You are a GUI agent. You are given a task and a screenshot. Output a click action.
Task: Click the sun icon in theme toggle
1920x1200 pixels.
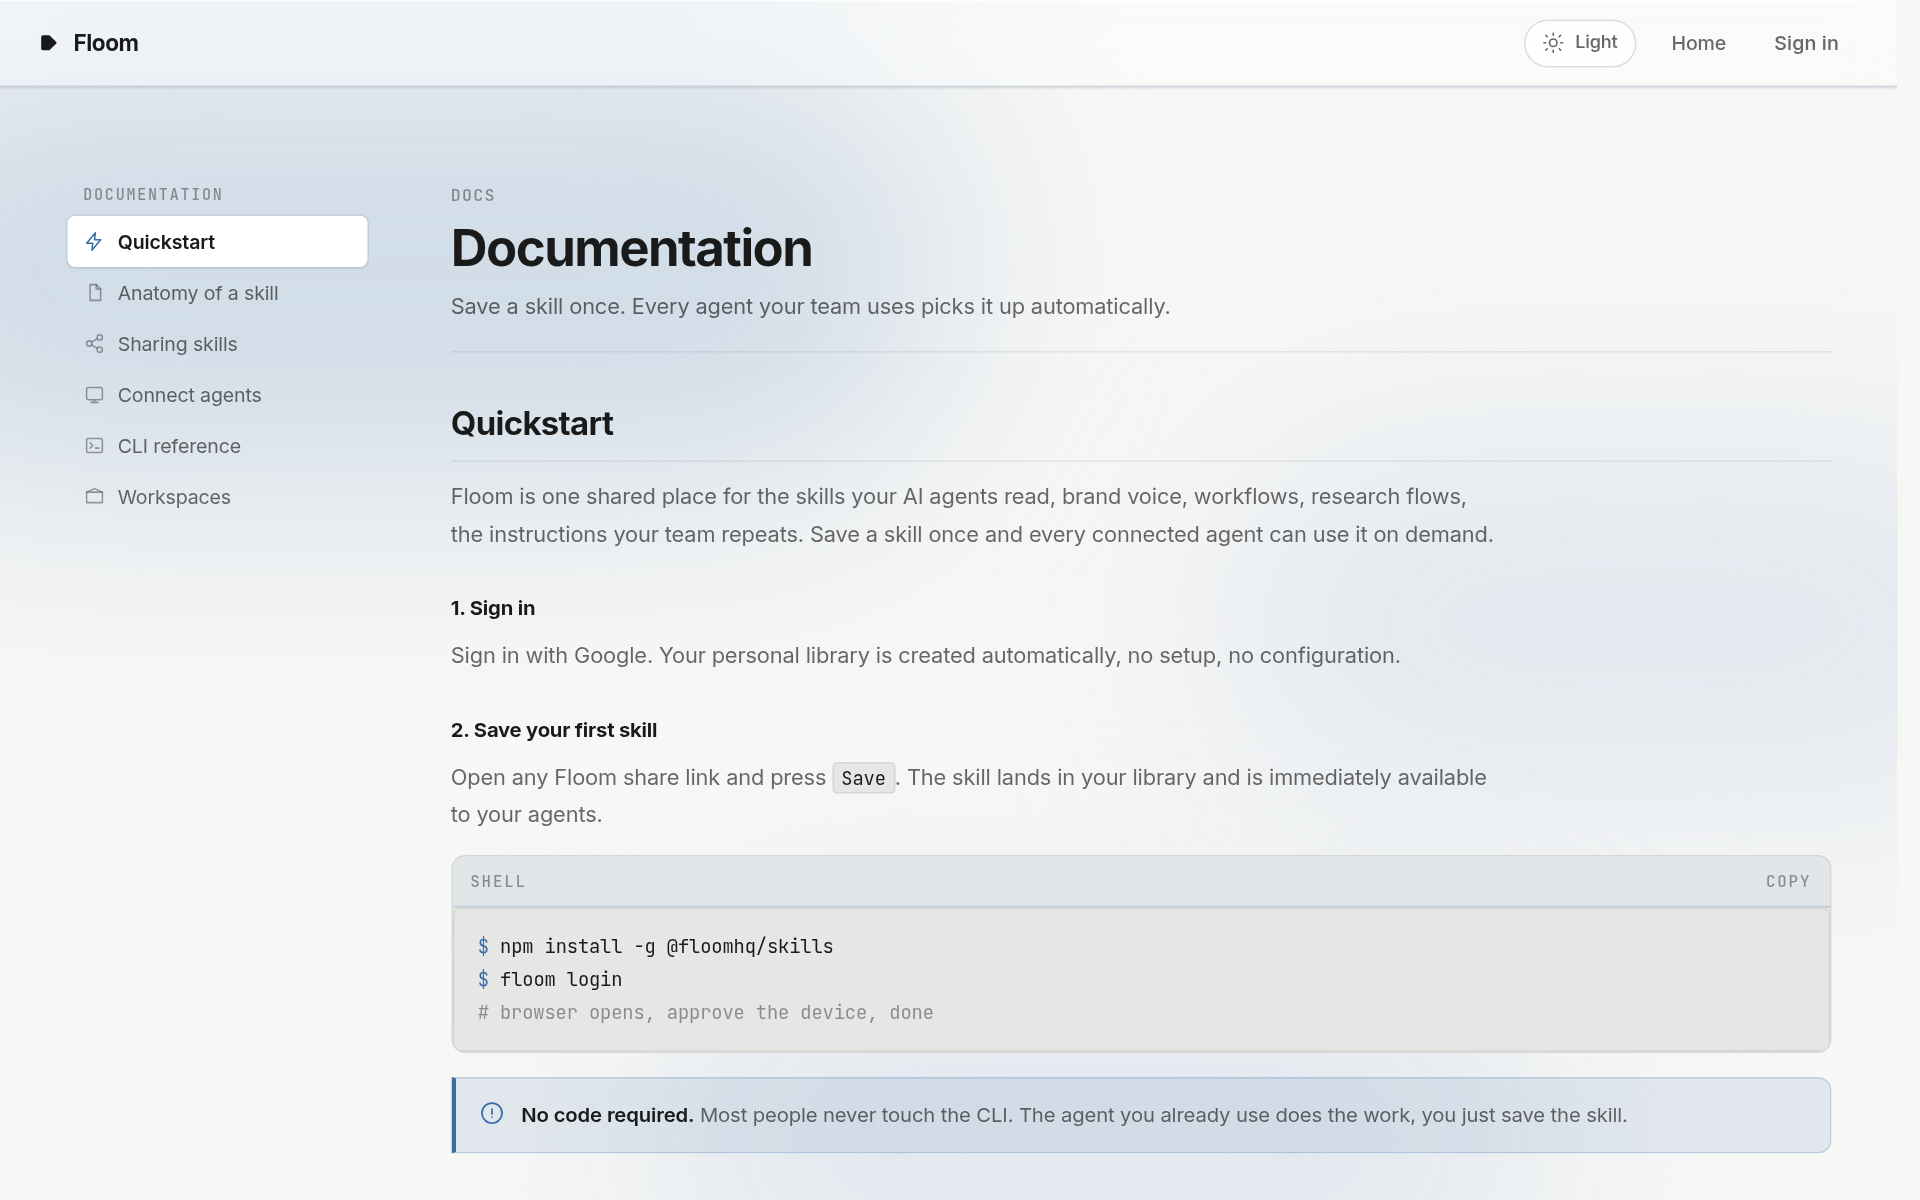[1553, 43]
